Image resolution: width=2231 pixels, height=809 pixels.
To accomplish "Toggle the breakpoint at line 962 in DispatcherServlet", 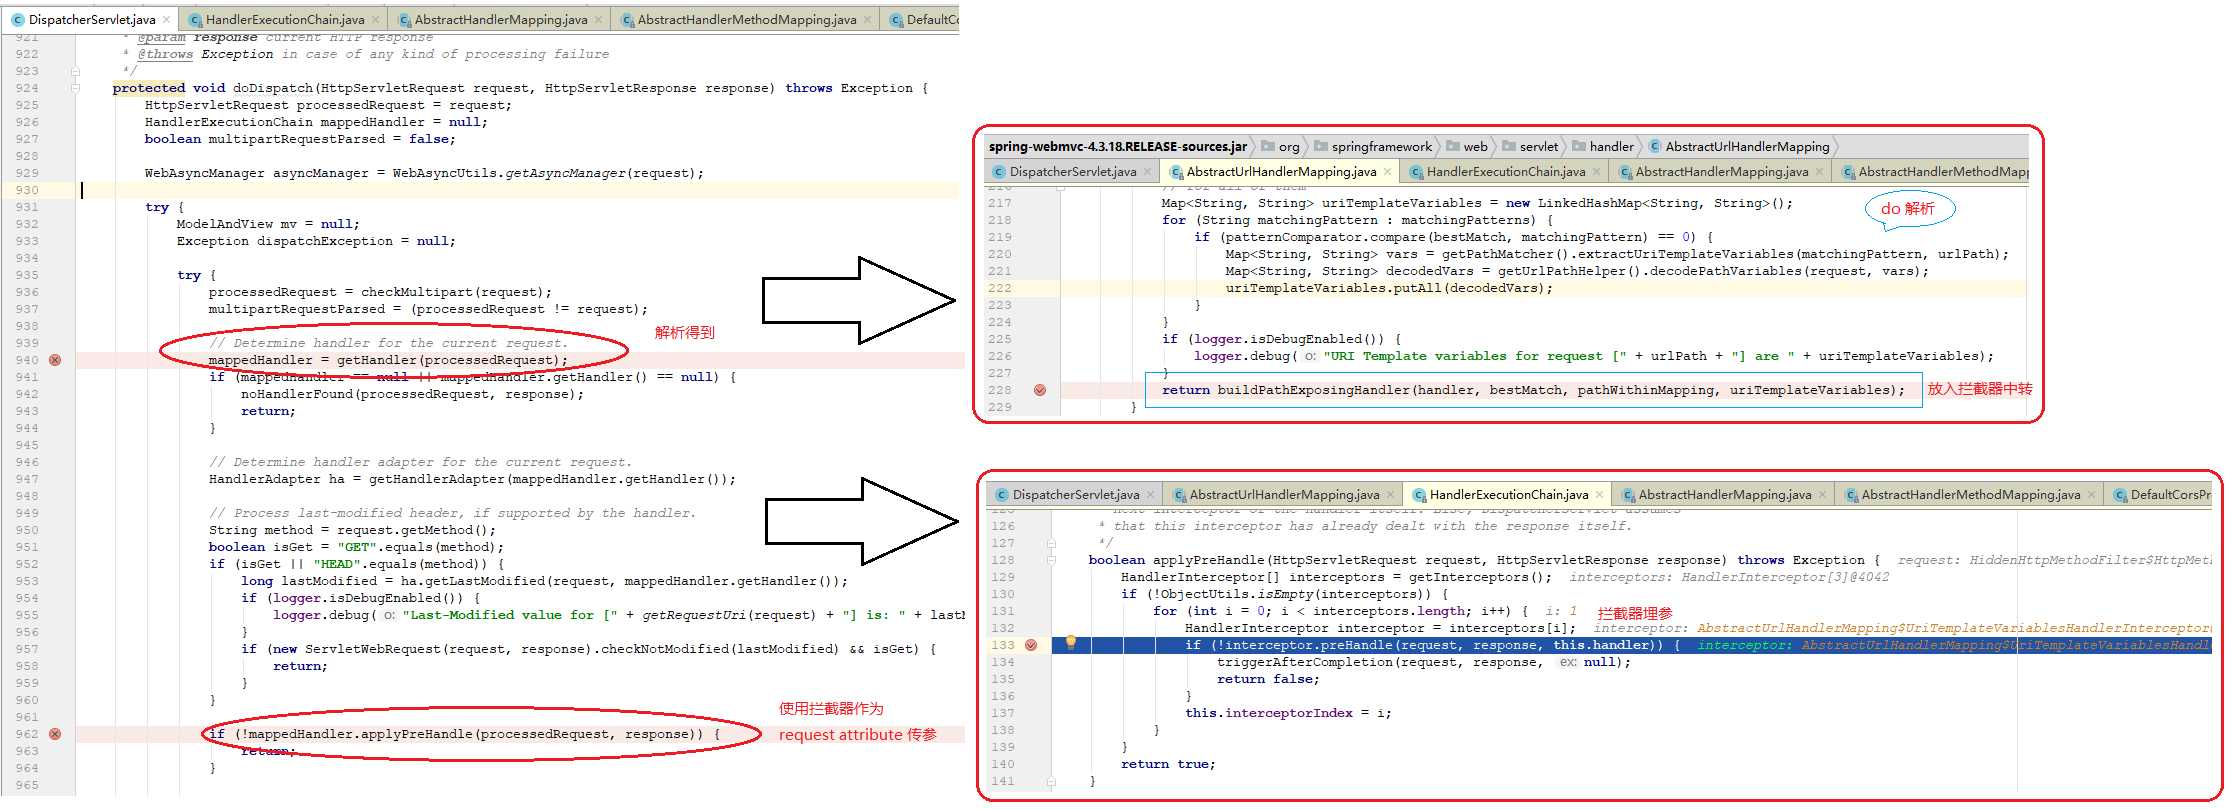I will pos(55,734).
